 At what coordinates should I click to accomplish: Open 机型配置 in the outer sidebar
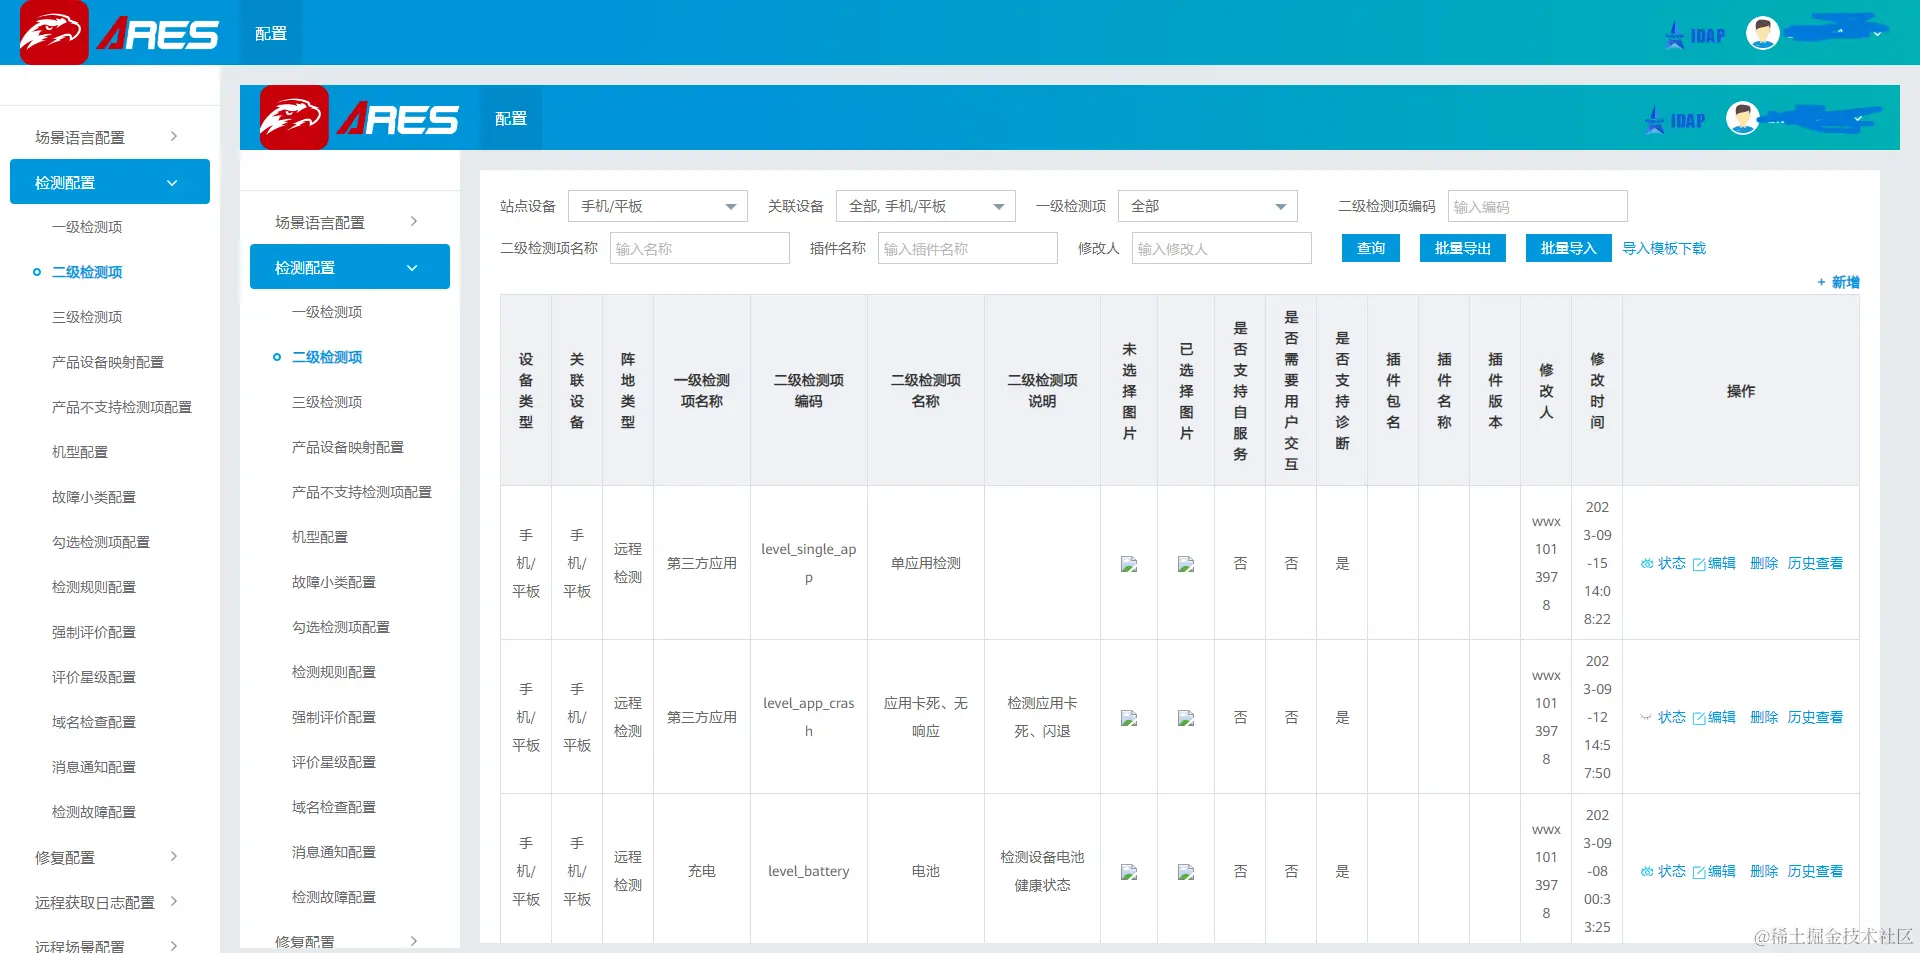(x=80, y=452)
